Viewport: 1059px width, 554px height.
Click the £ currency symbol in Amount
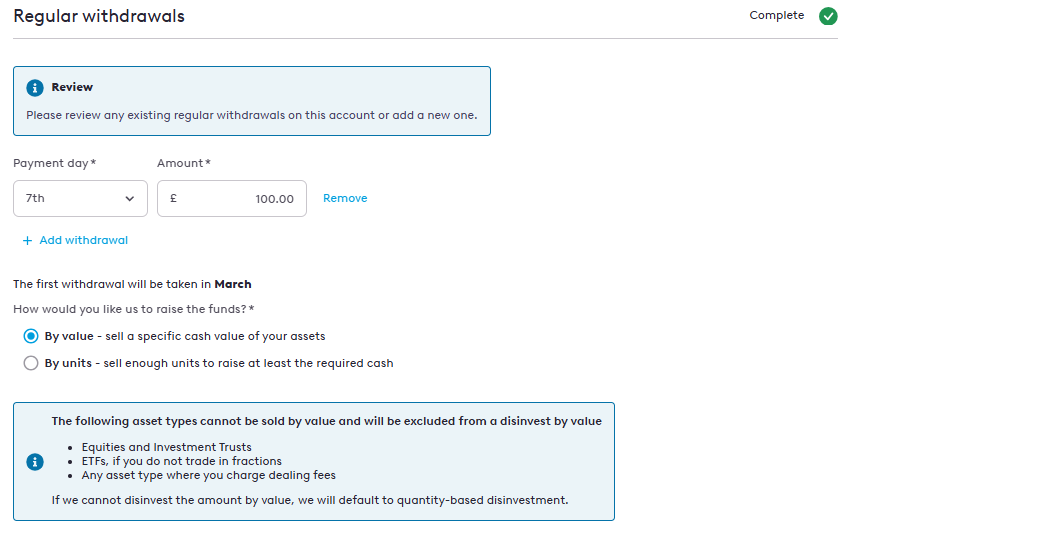tap(173, 199)
